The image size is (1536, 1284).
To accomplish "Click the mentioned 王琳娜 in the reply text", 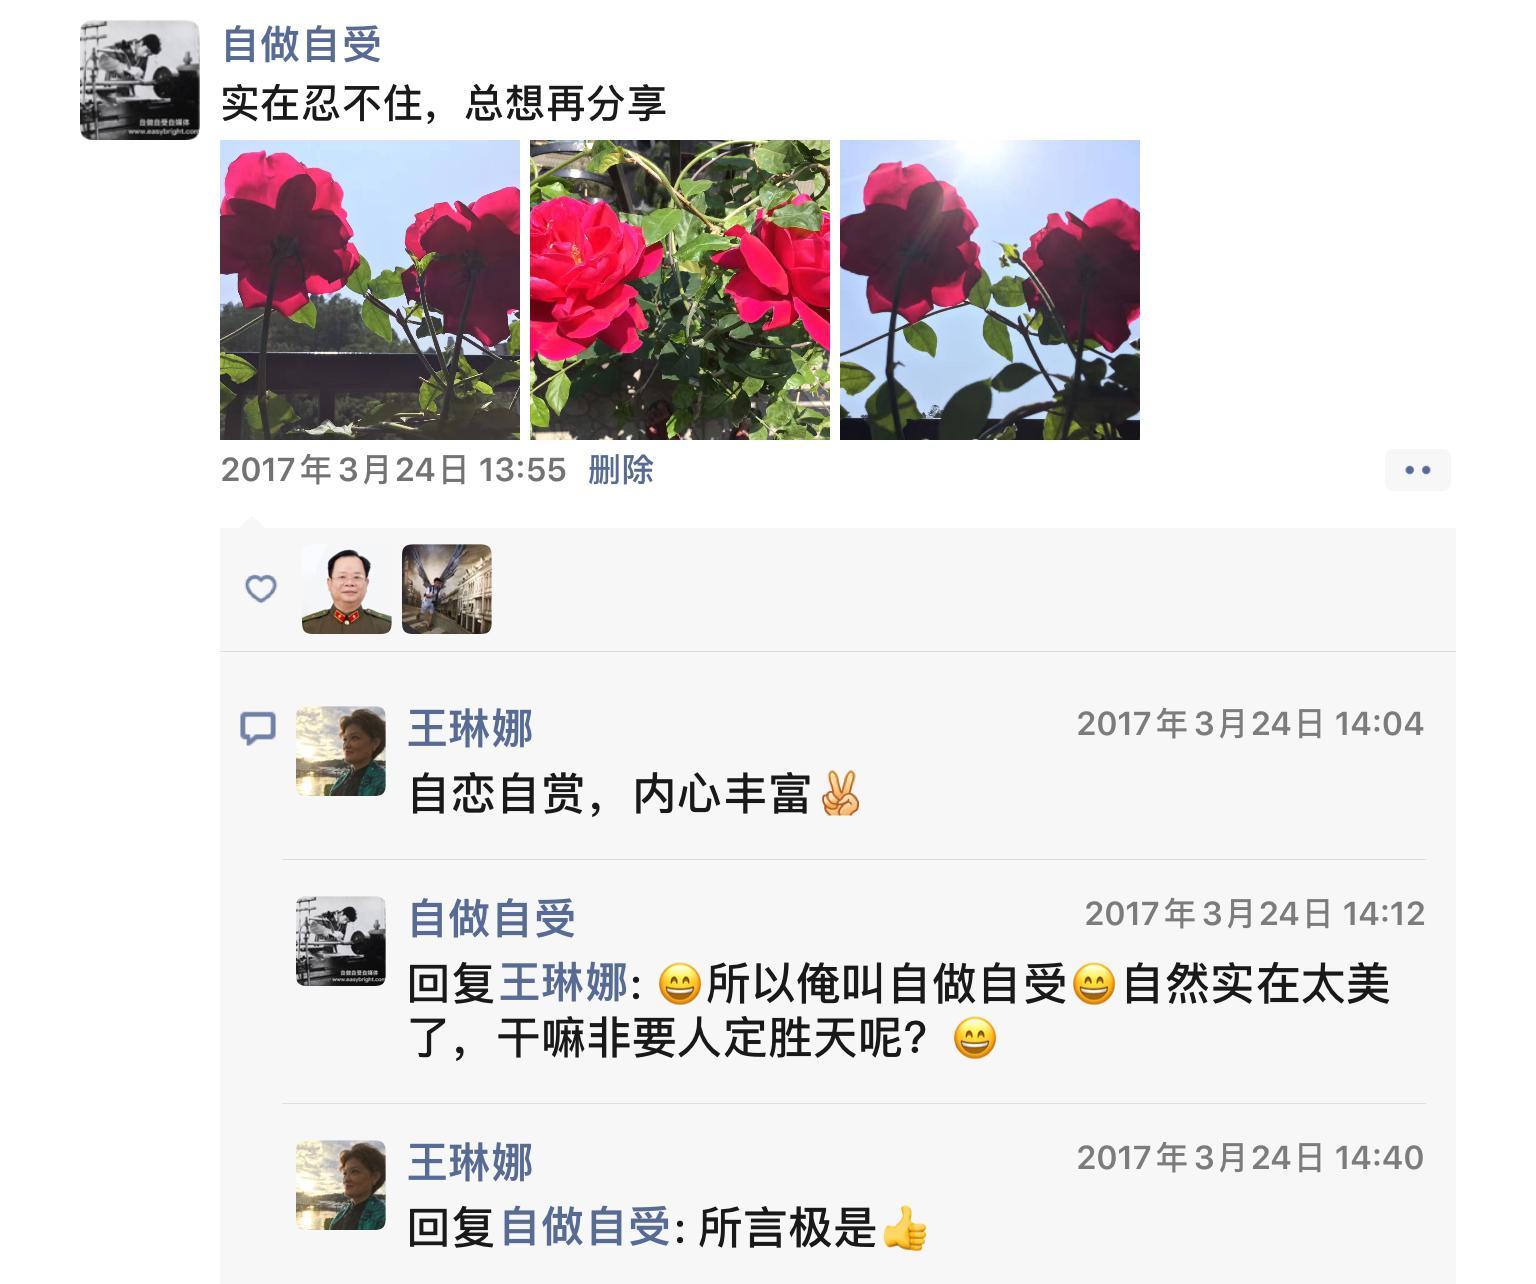I will 563,984.
